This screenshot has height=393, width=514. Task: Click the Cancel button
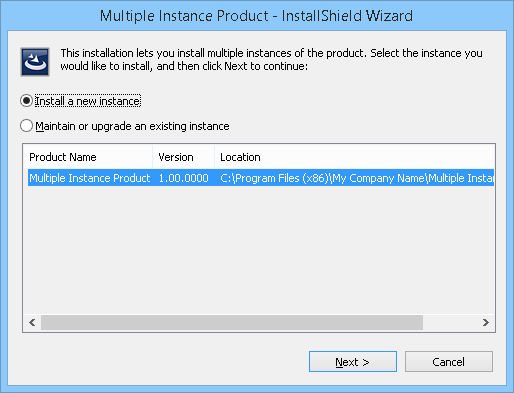click(x=449, y=362)
